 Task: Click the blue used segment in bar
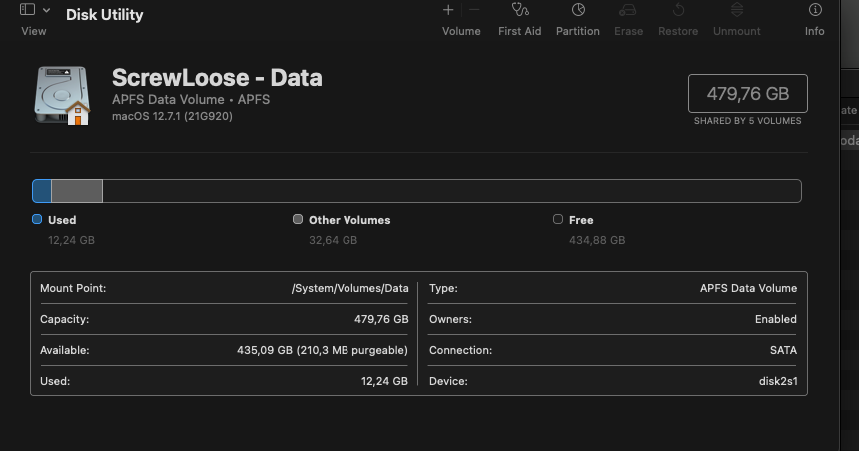tap(42, 191)
